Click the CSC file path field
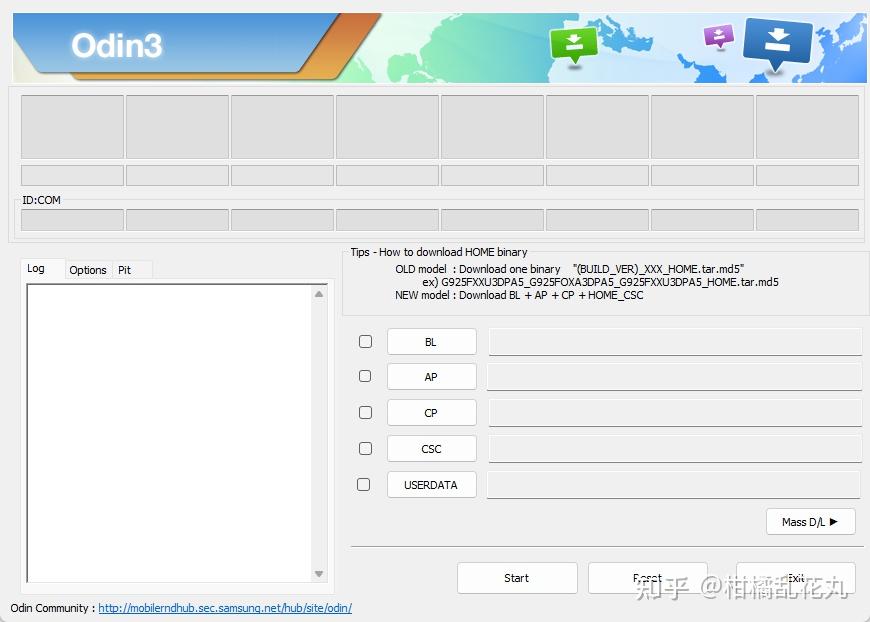 tap(675, 449)
